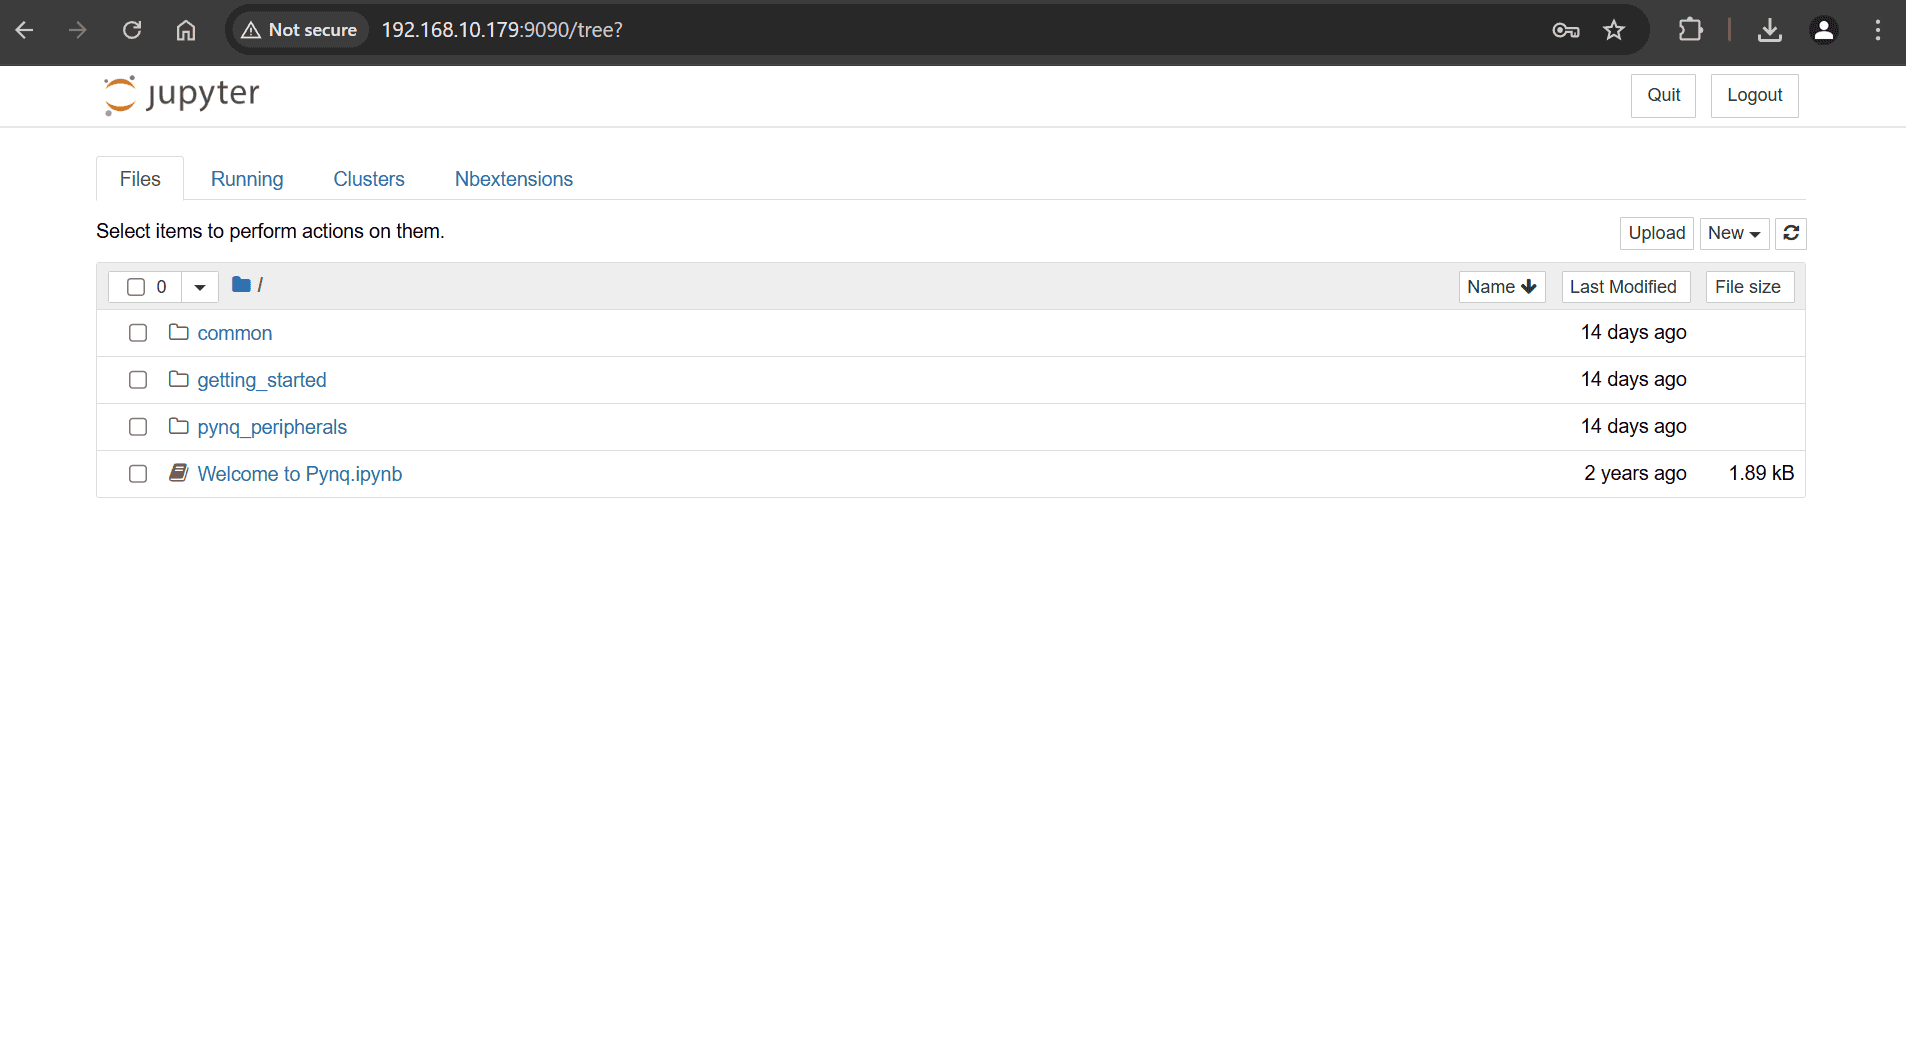Tick the Welcome to Pynq.ipynb checkbox
Image resolution: width=1906 pixels, height=1052 pixels.
(138, 474)
